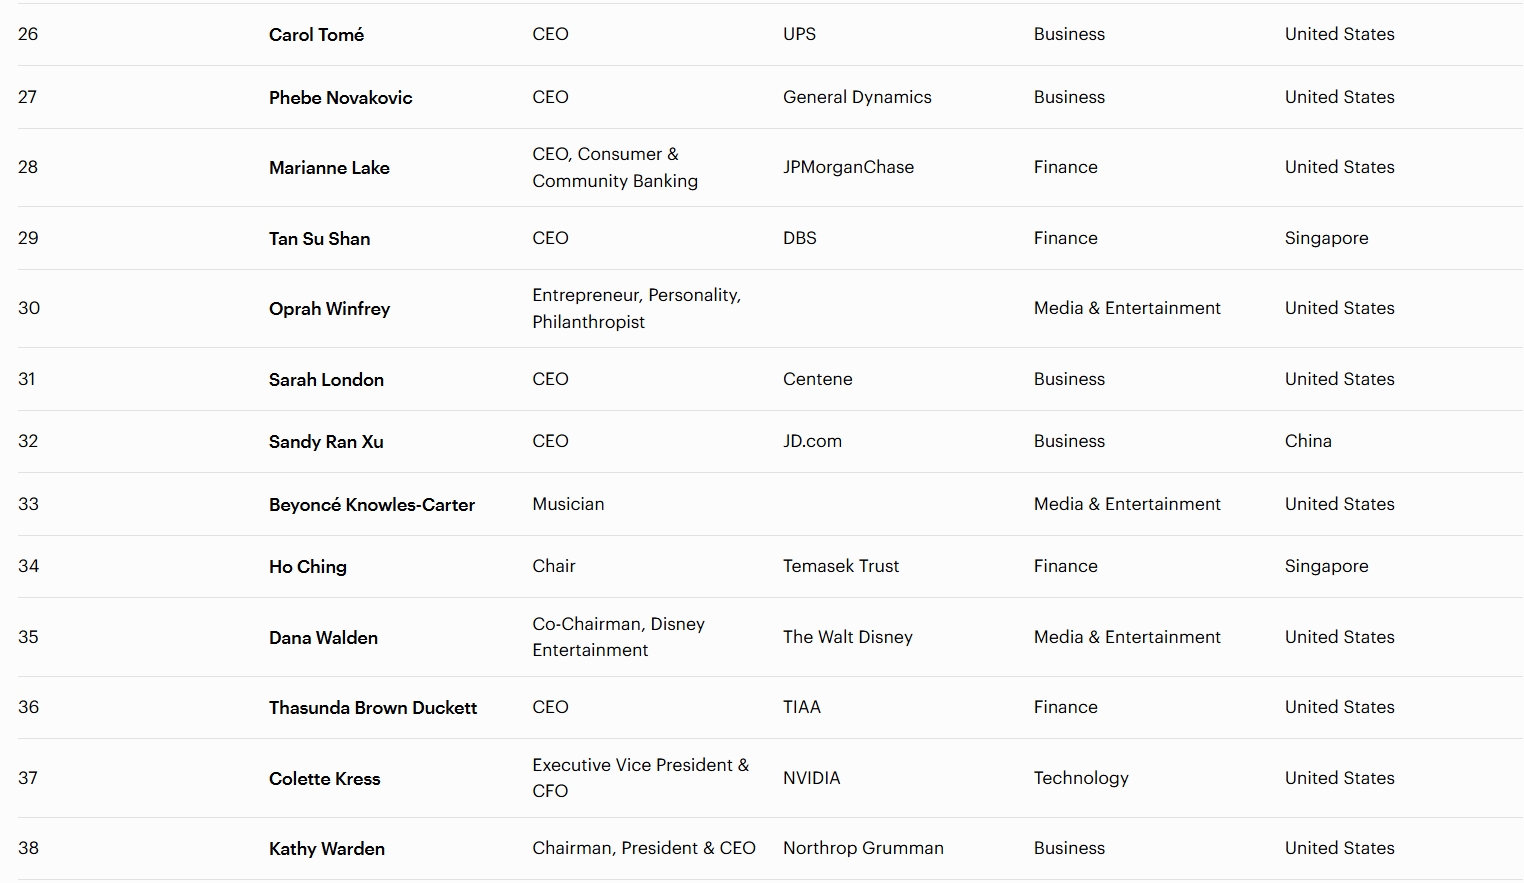Click the Temasek Trust organization cell
Viewport: 1524px width, 883px height.
(x=840, y=566)
